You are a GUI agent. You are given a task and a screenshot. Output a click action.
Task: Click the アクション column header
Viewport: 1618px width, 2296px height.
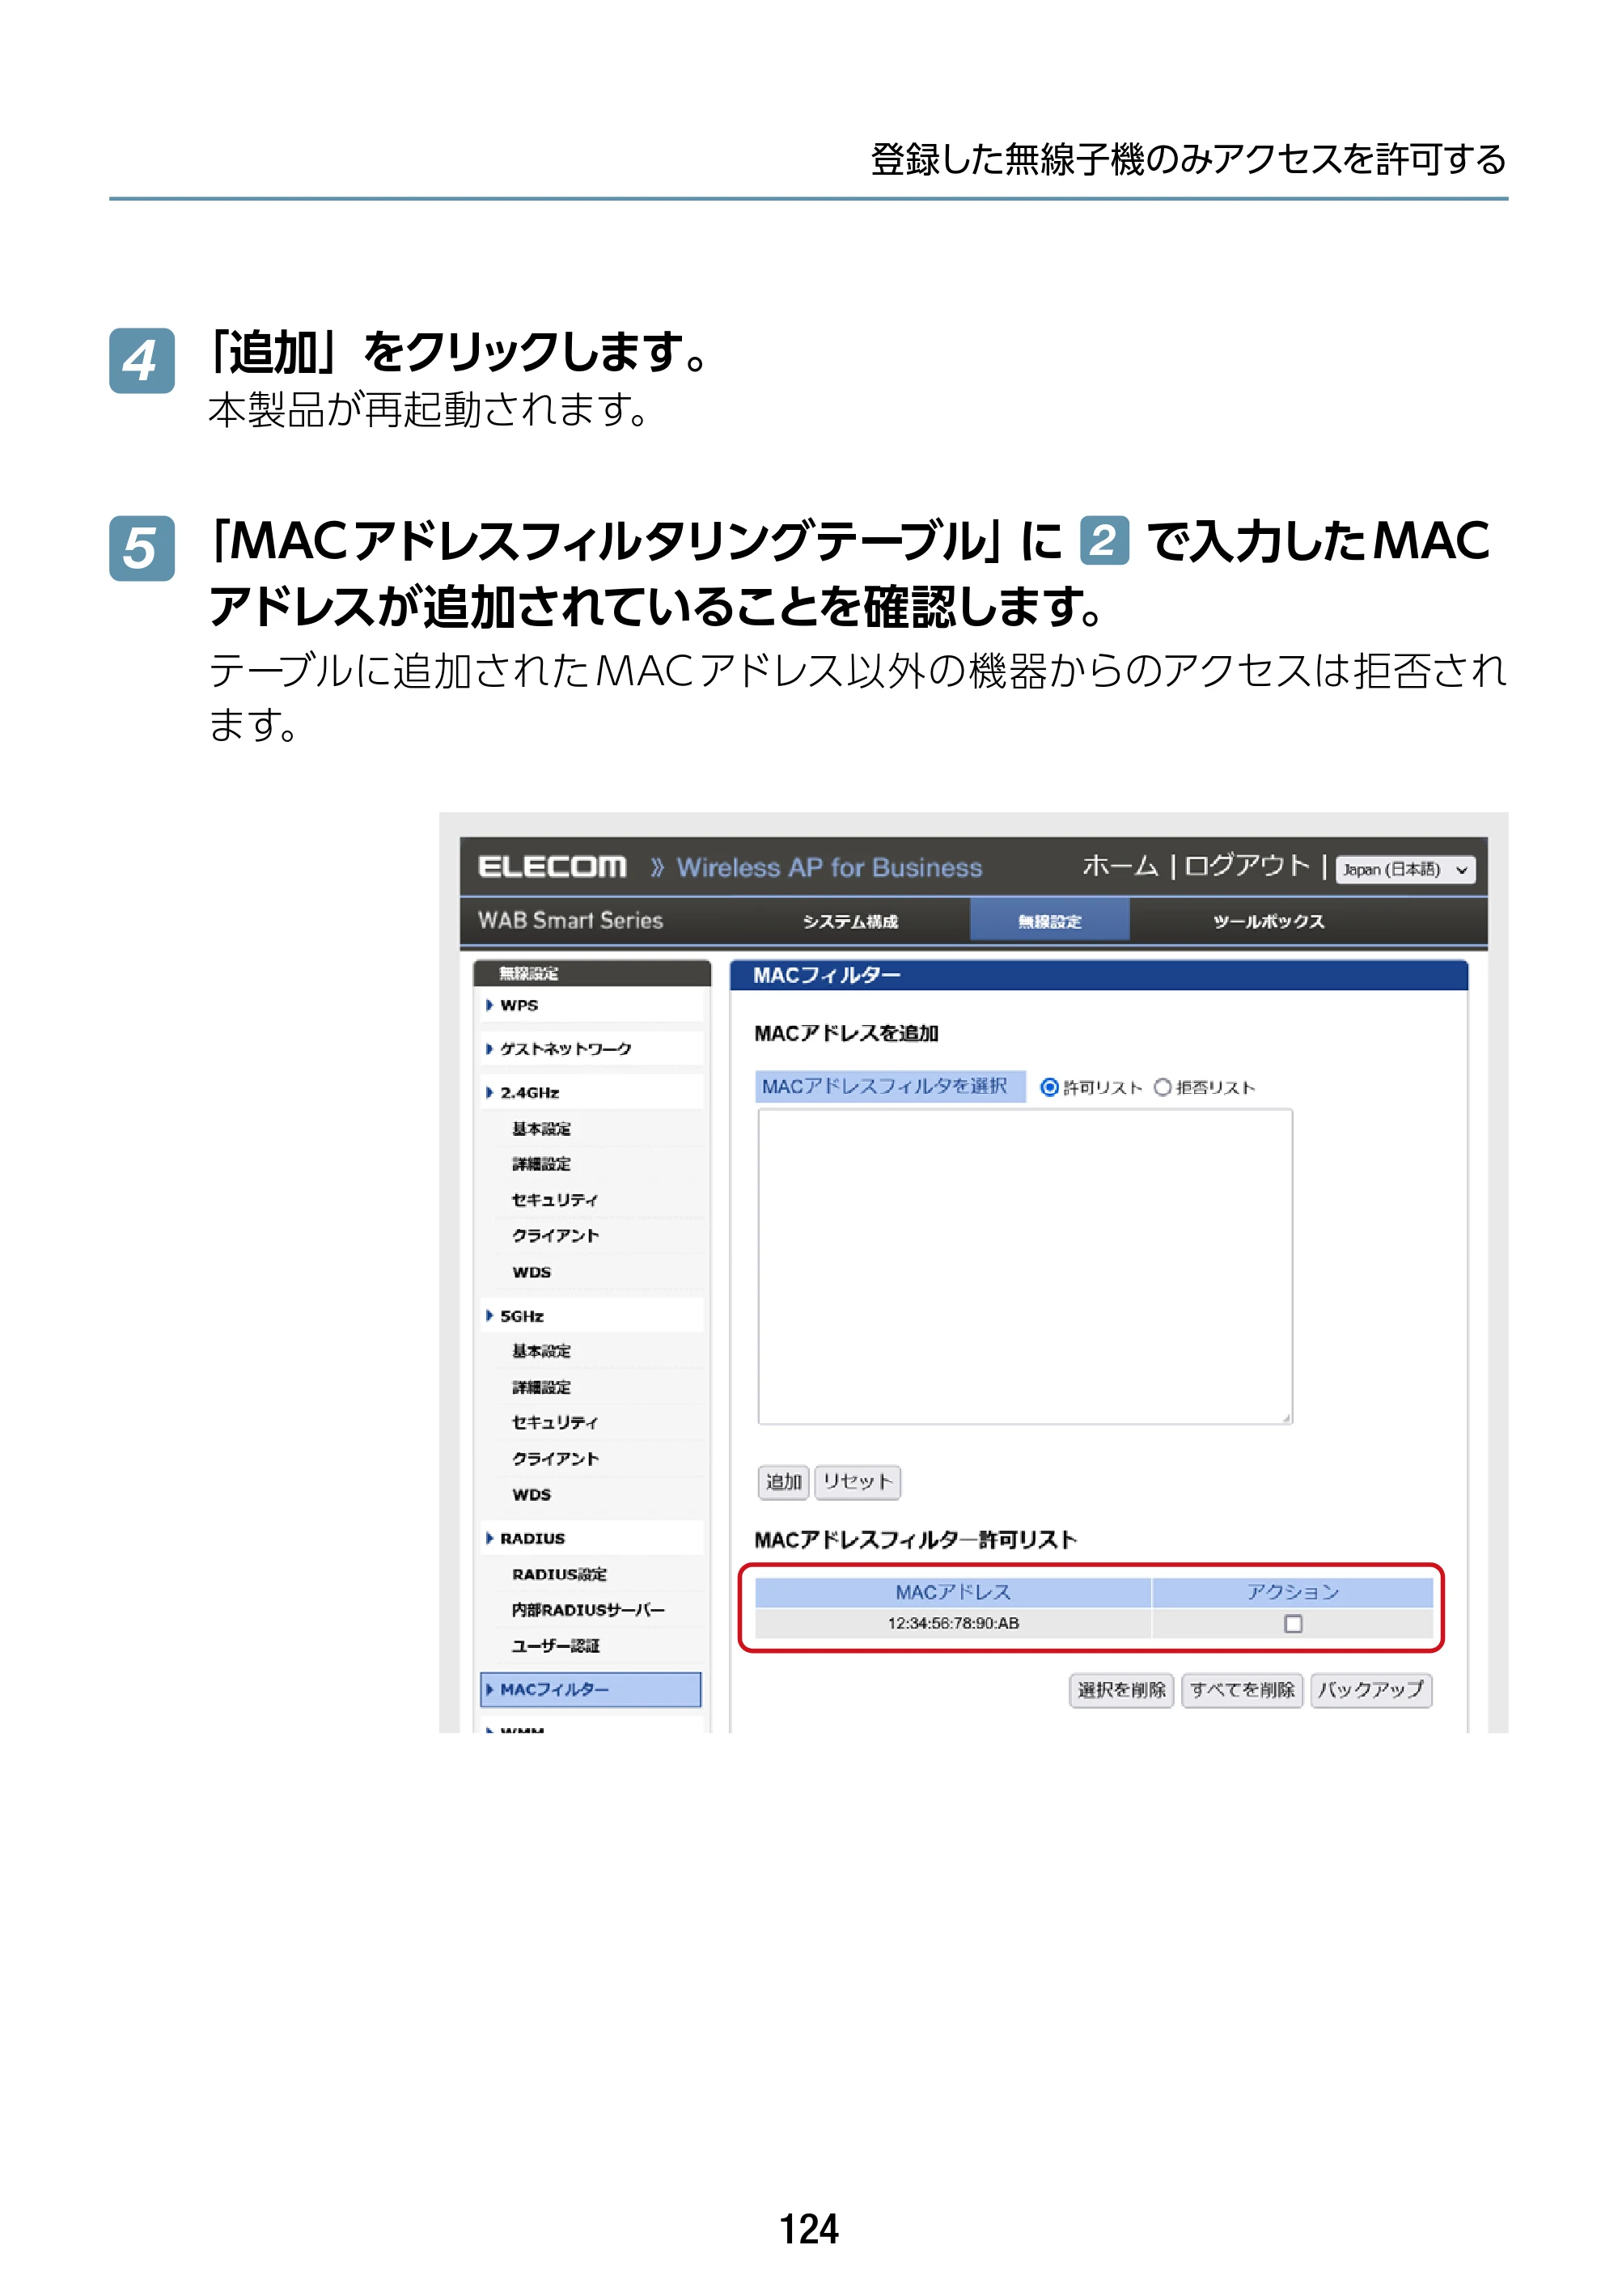[1293, 1592]
